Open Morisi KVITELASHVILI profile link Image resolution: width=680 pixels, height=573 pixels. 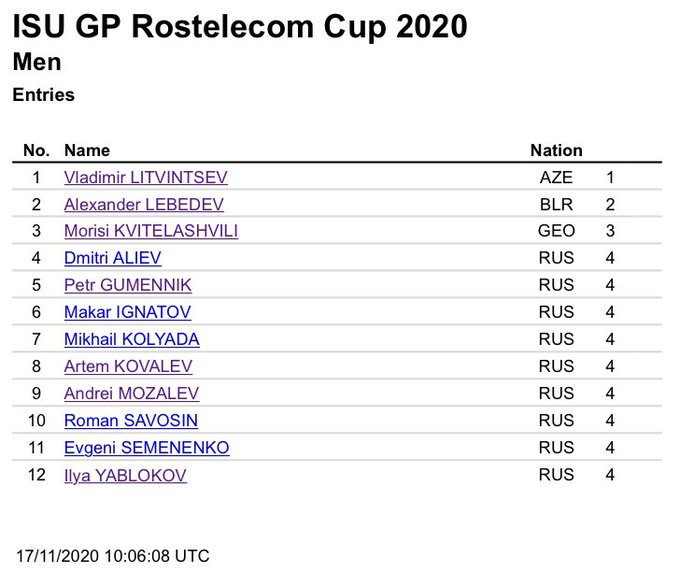click(x=151, y=232)
